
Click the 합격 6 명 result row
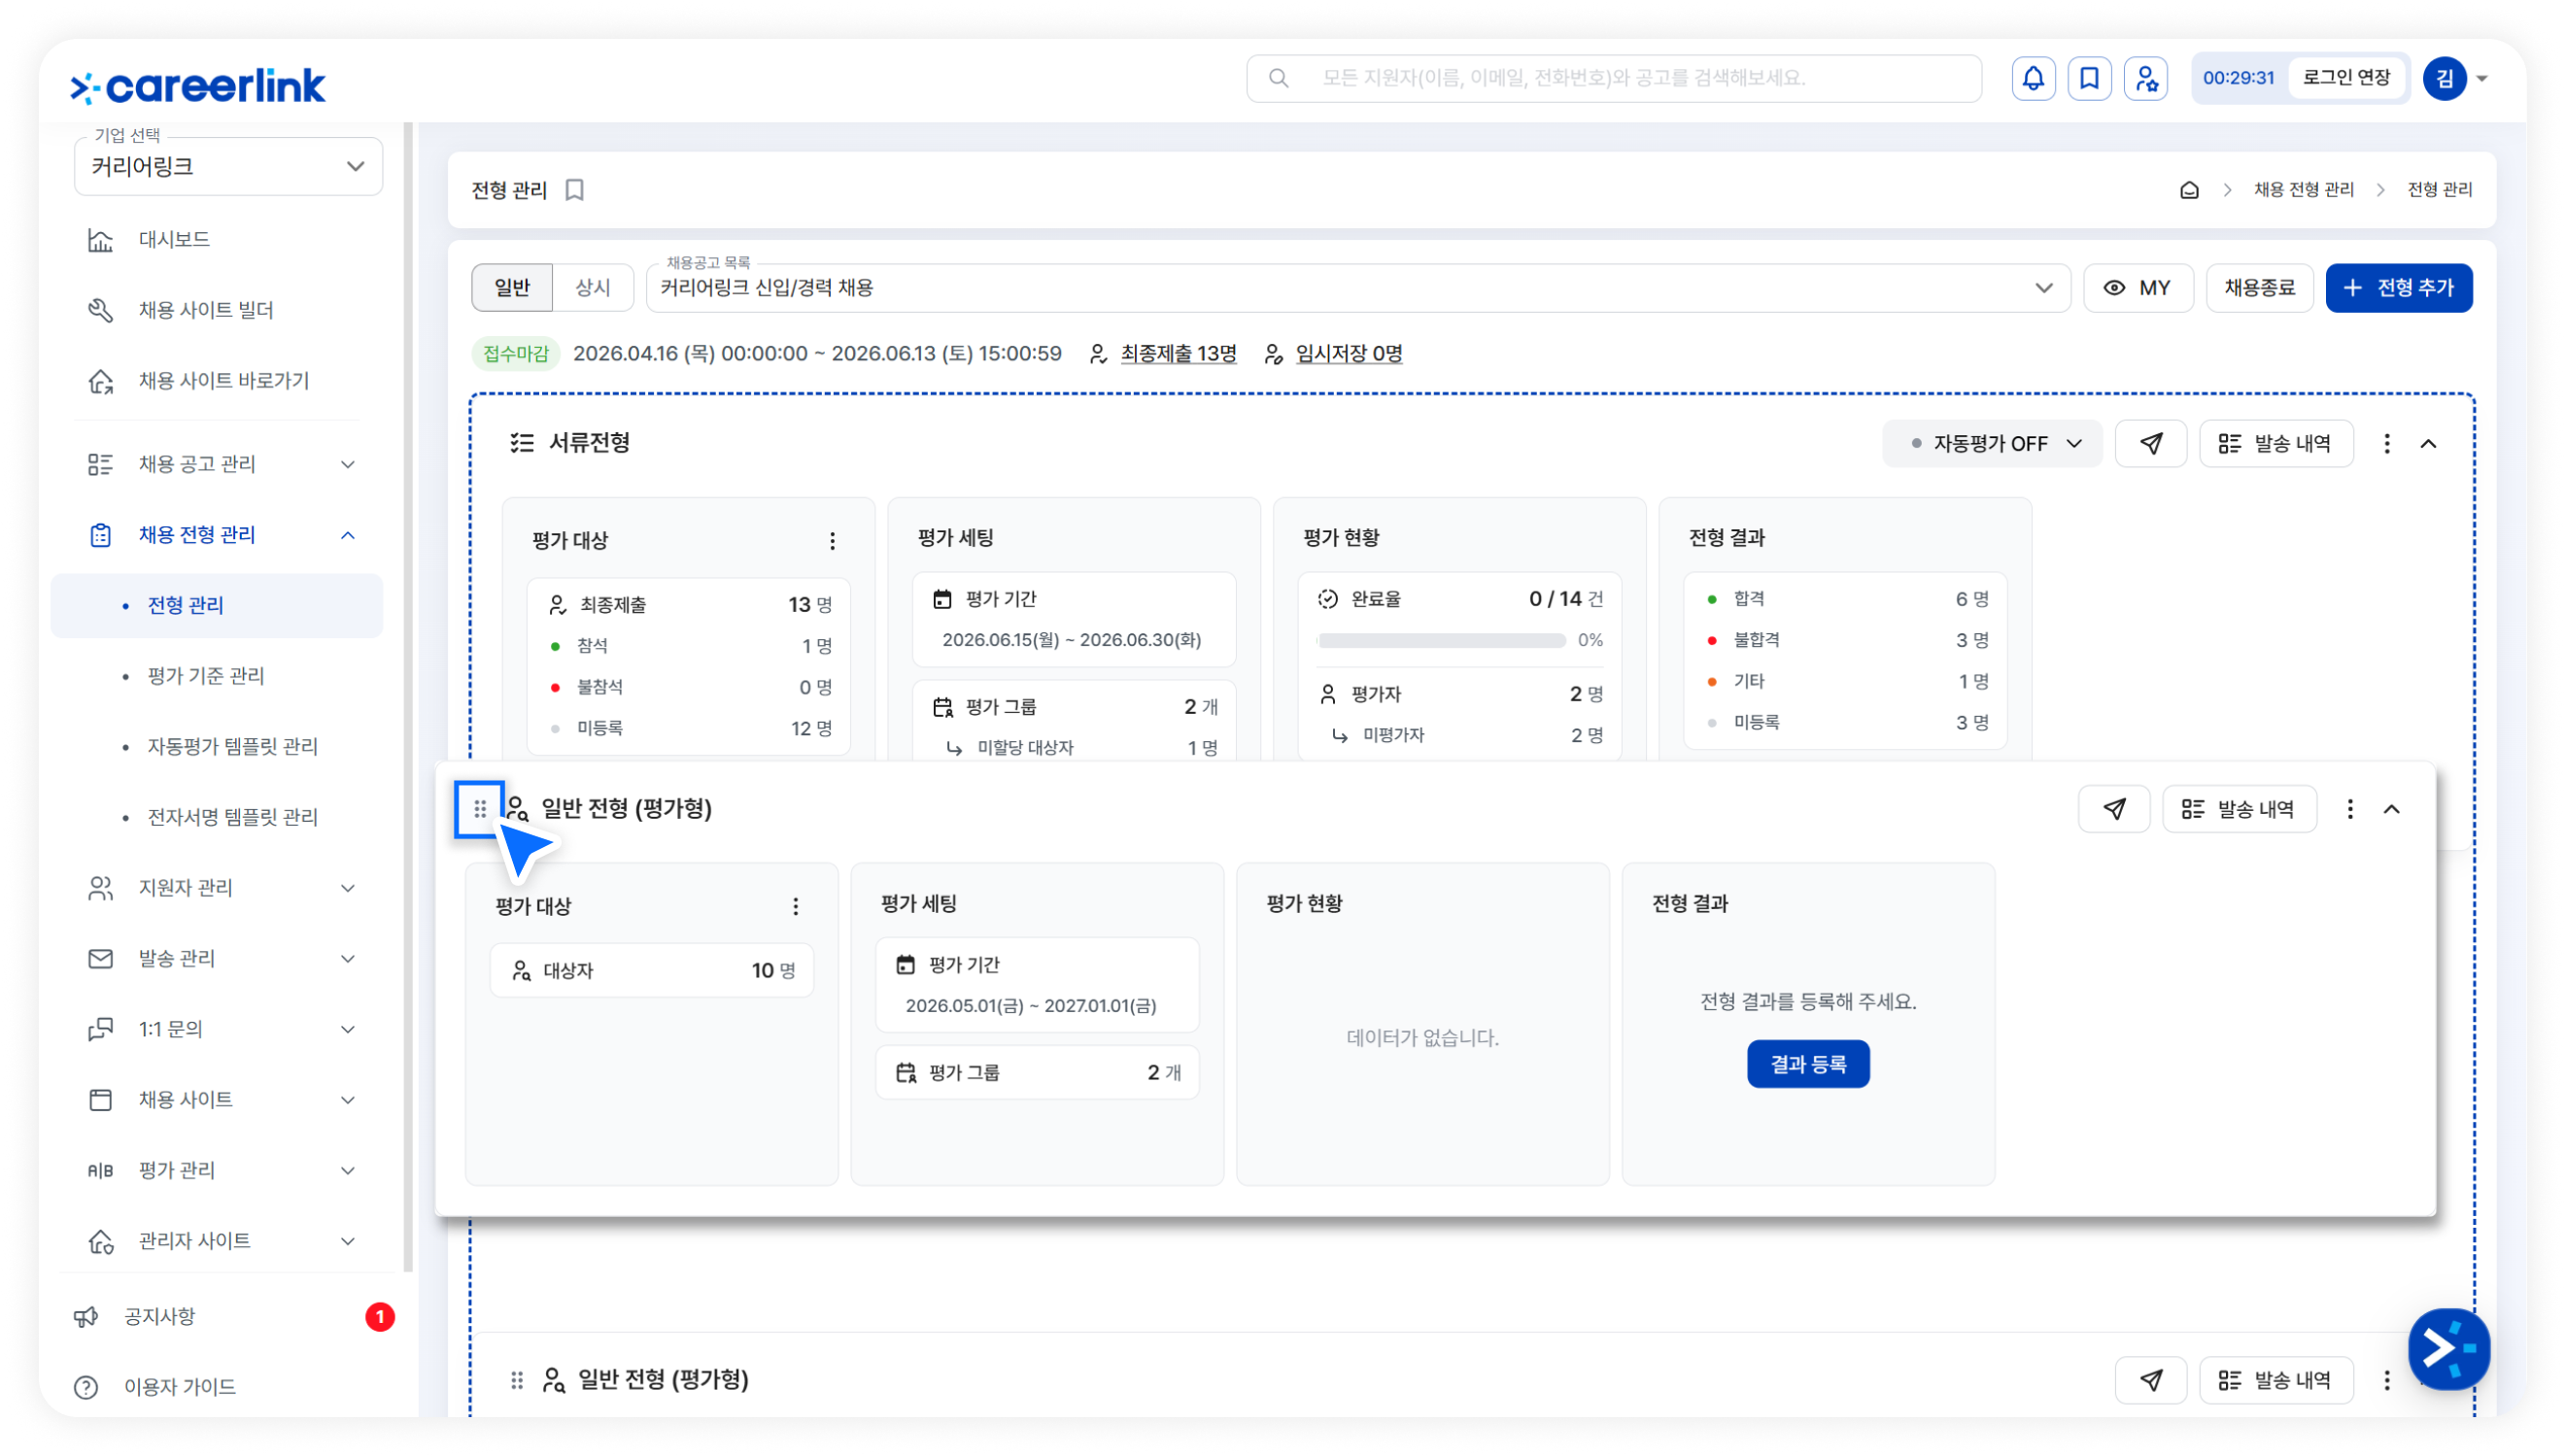coord(1846,600)
